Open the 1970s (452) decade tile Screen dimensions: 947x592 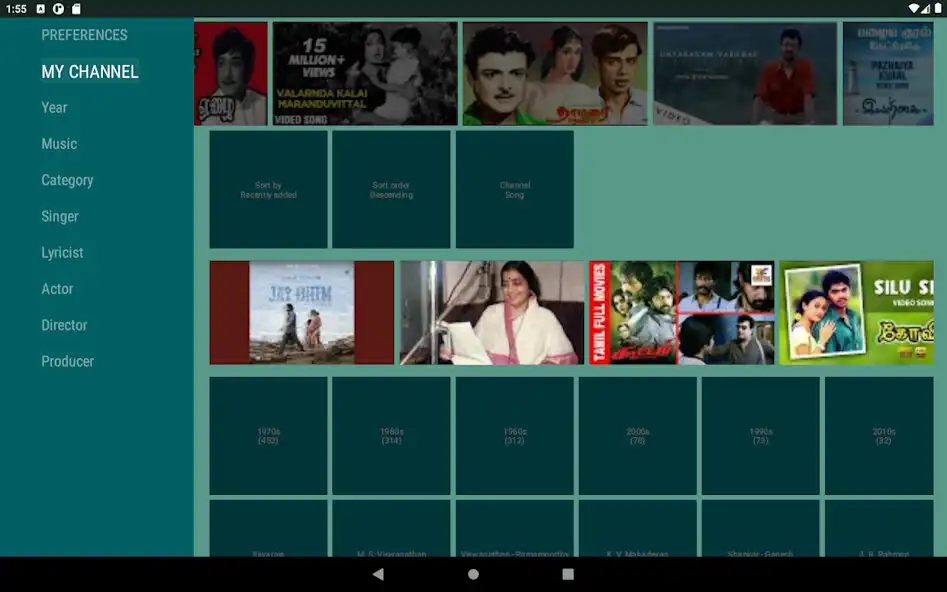(x=268, y=436)
